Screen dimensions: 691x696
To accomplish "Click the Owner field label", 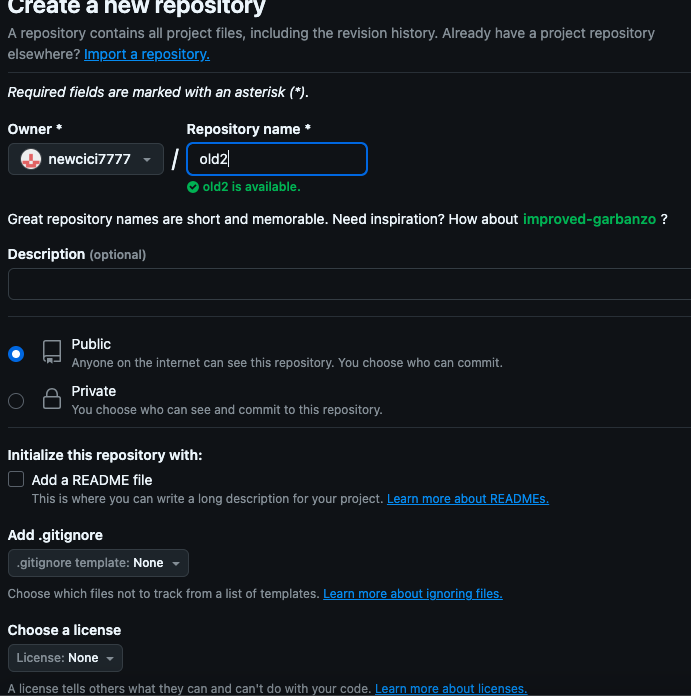I will (x=35, y=129).
